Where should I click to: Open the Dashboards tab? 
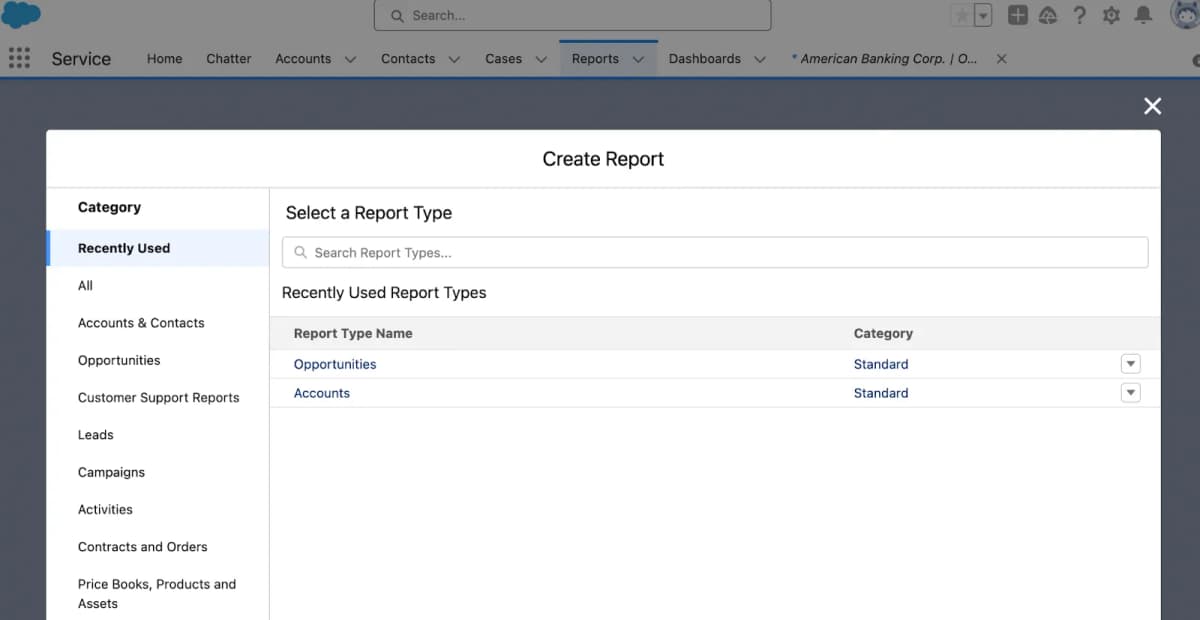pyautogui.click(x=705, y=59)
